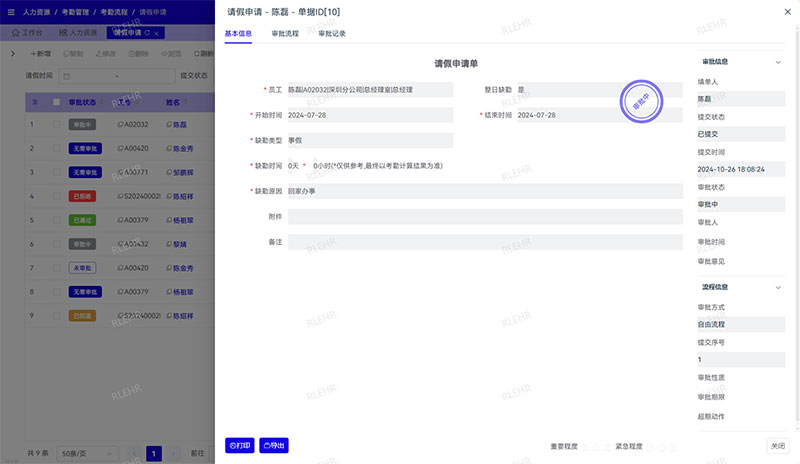Screen dimensions: 800x464
Task: Click the 关闭 button at drawer bottom
Action: coord(778,446)
